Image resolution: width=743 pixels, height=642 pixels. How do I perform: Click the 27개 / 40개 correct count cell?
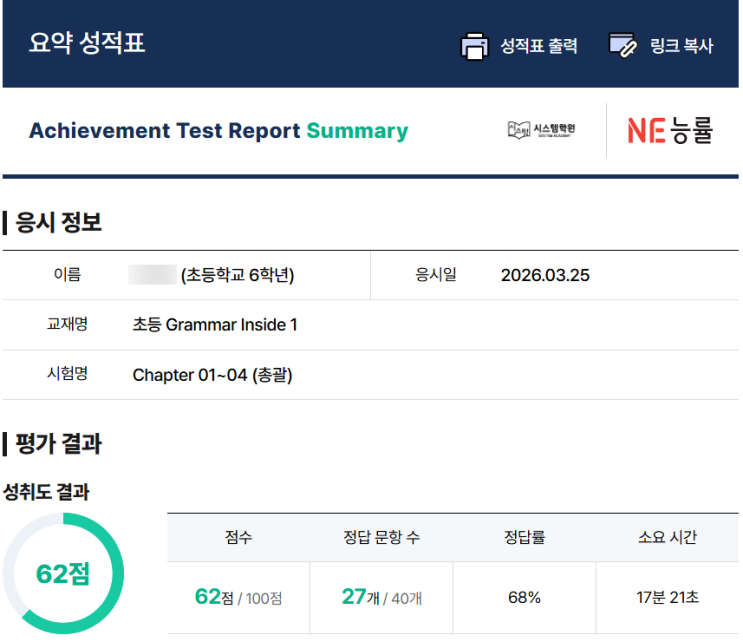(381, 597)
